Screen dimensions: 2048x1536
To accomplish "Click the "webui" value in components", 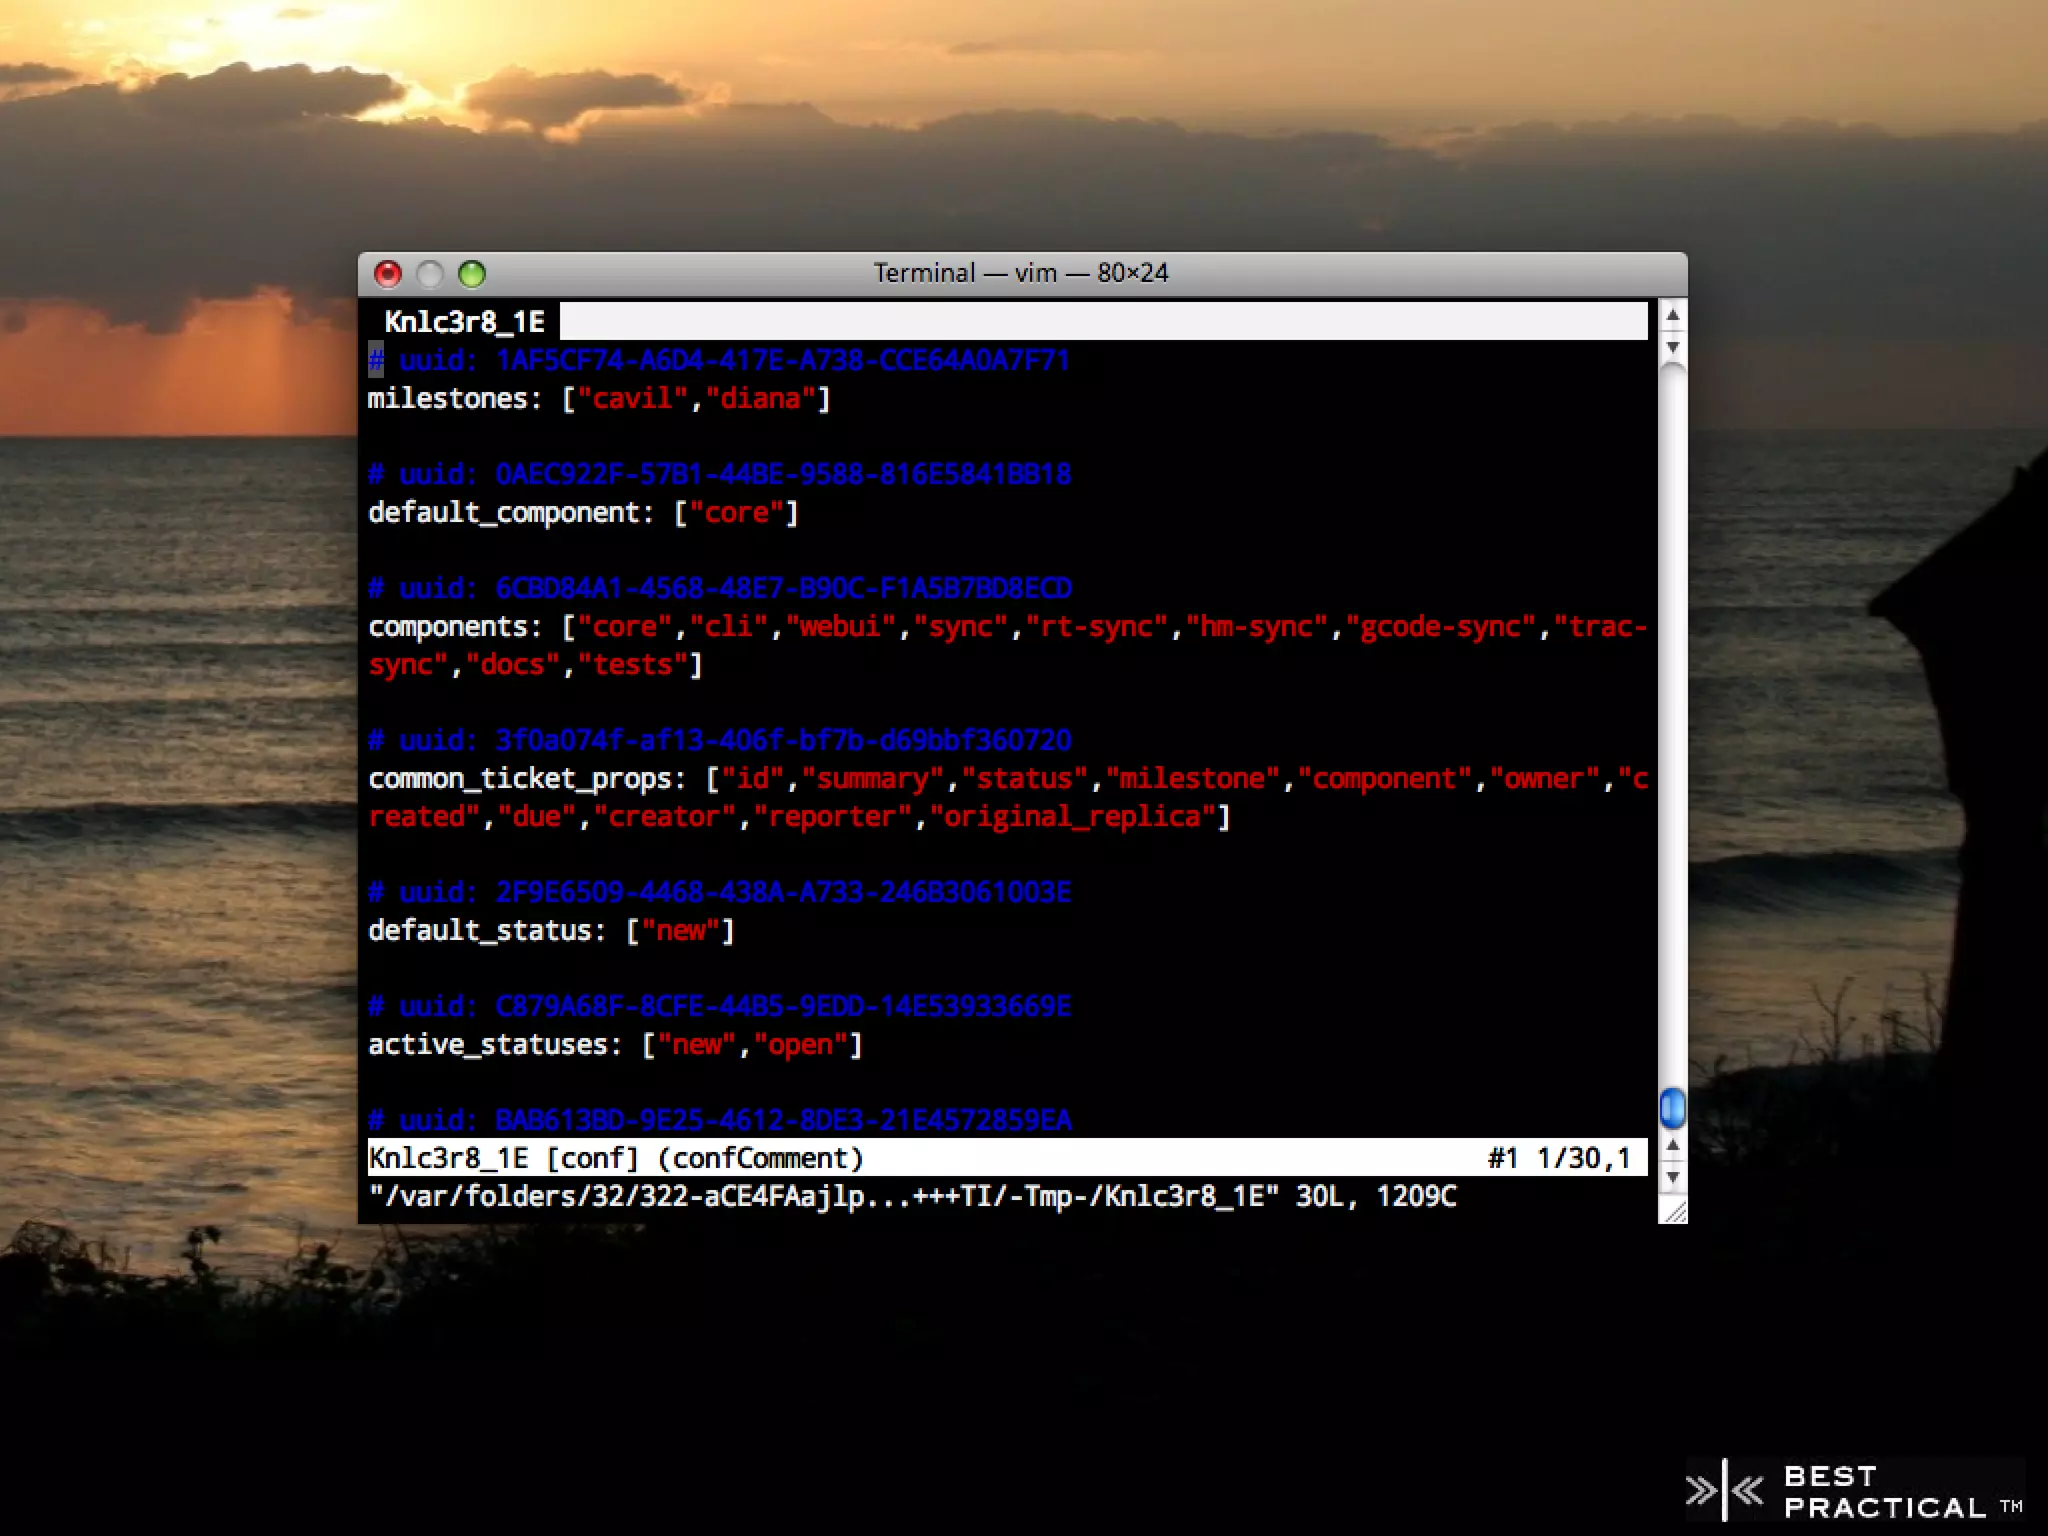I will click(x=840, y=627).
